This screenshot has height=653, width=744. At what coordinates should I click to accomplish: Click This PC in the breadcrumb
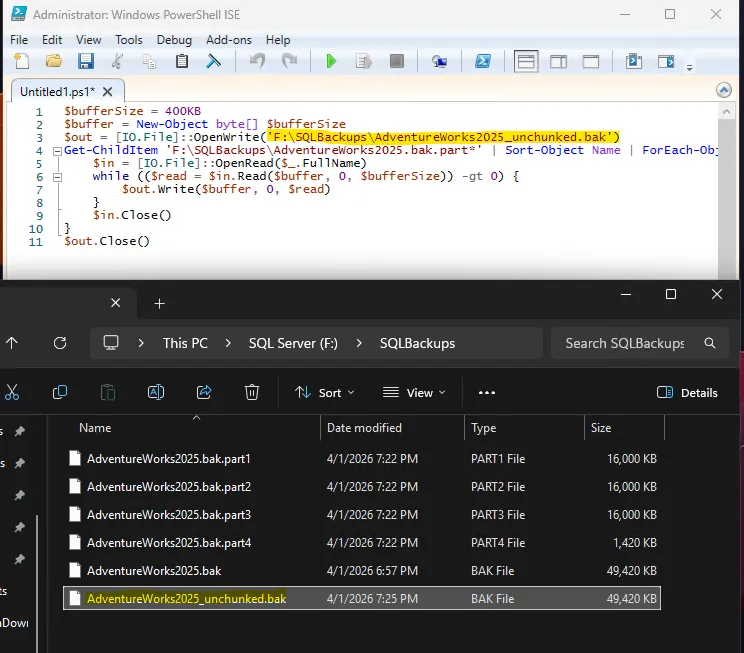[x=185, y=343]
